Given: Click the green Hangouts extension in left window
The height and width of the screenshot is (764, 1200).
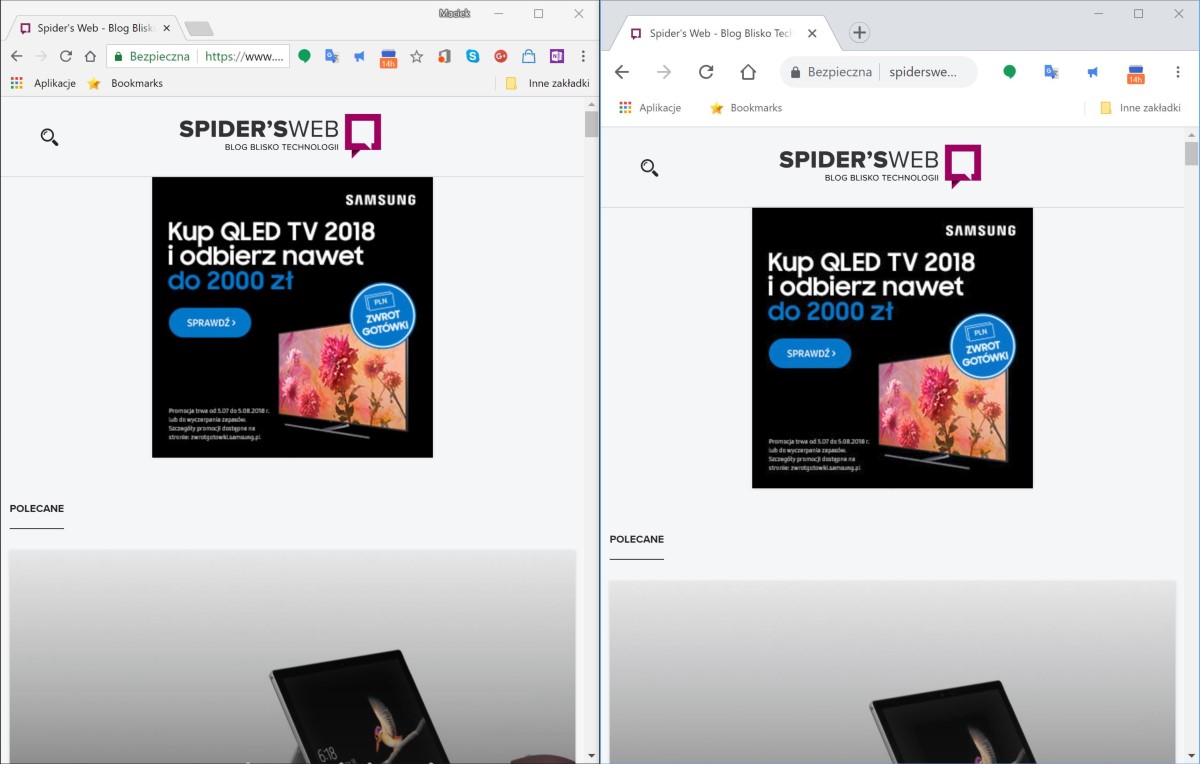Looking at the screenshot, I should (x=305, y=56).
